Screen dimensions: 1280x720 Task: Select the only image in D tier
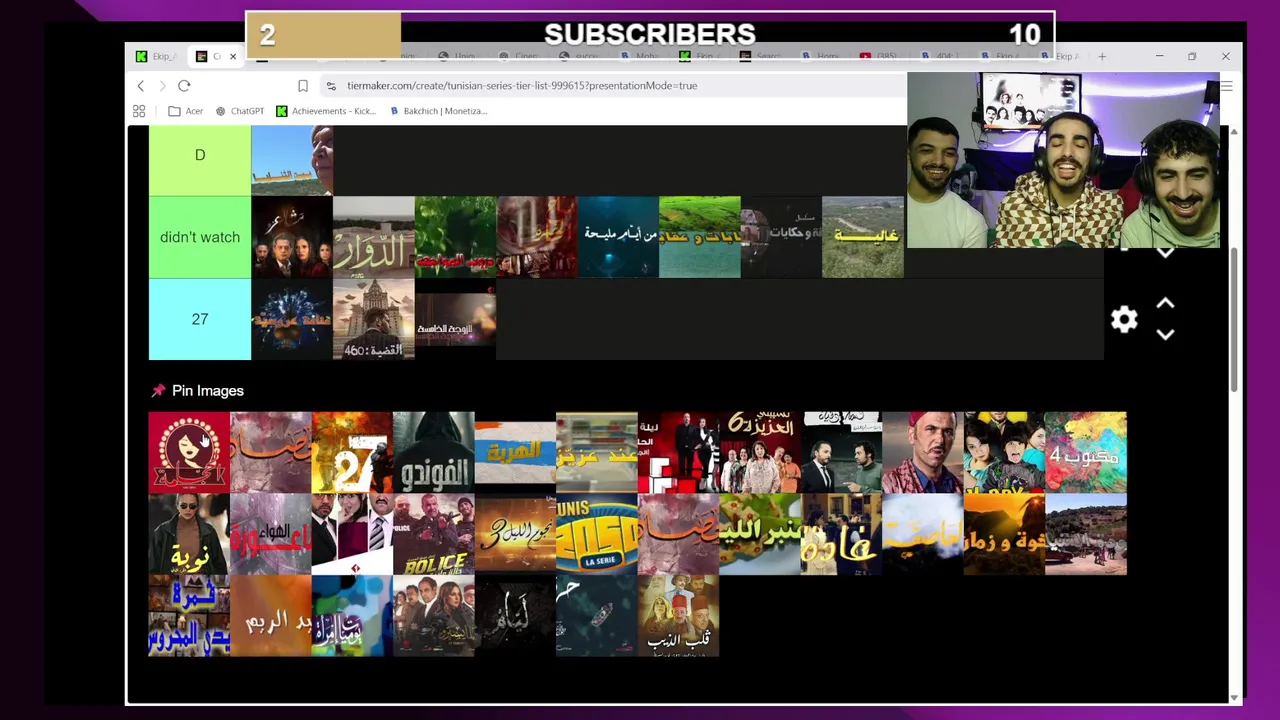tap(292, 160)
